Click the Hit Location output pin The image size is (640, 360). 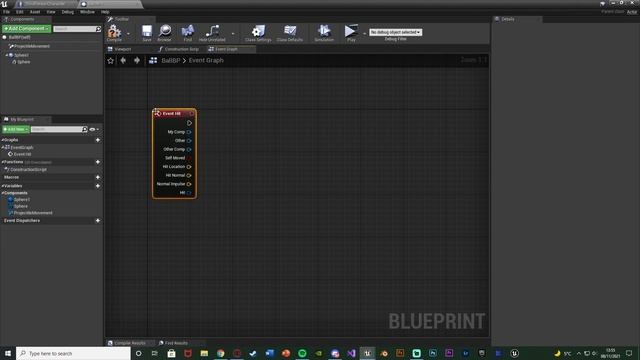[x=189, y=167]
